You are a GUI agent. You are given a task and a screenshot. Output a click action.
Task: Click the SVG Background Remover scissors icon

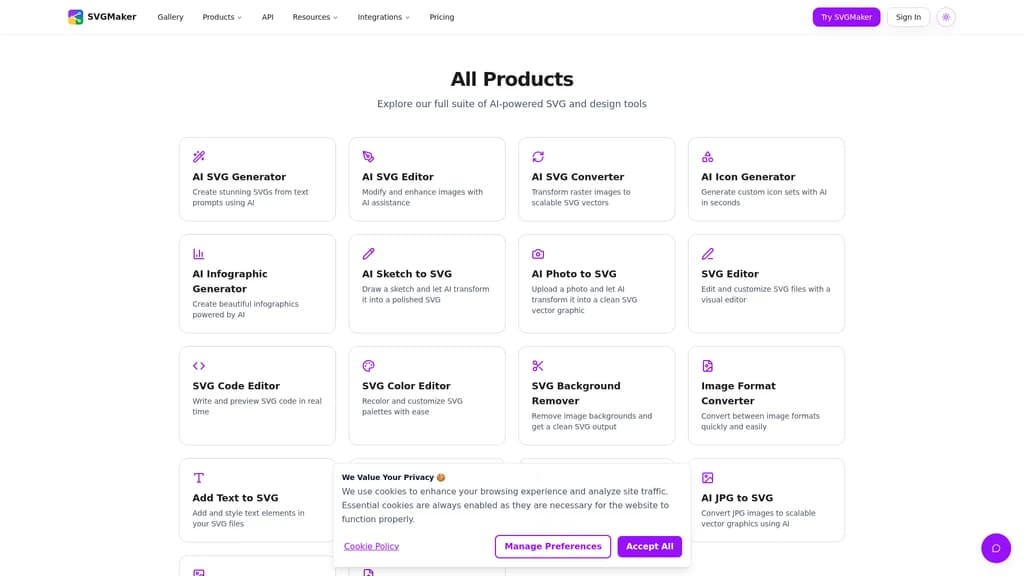pyautogui.click(x=537, y=366)
